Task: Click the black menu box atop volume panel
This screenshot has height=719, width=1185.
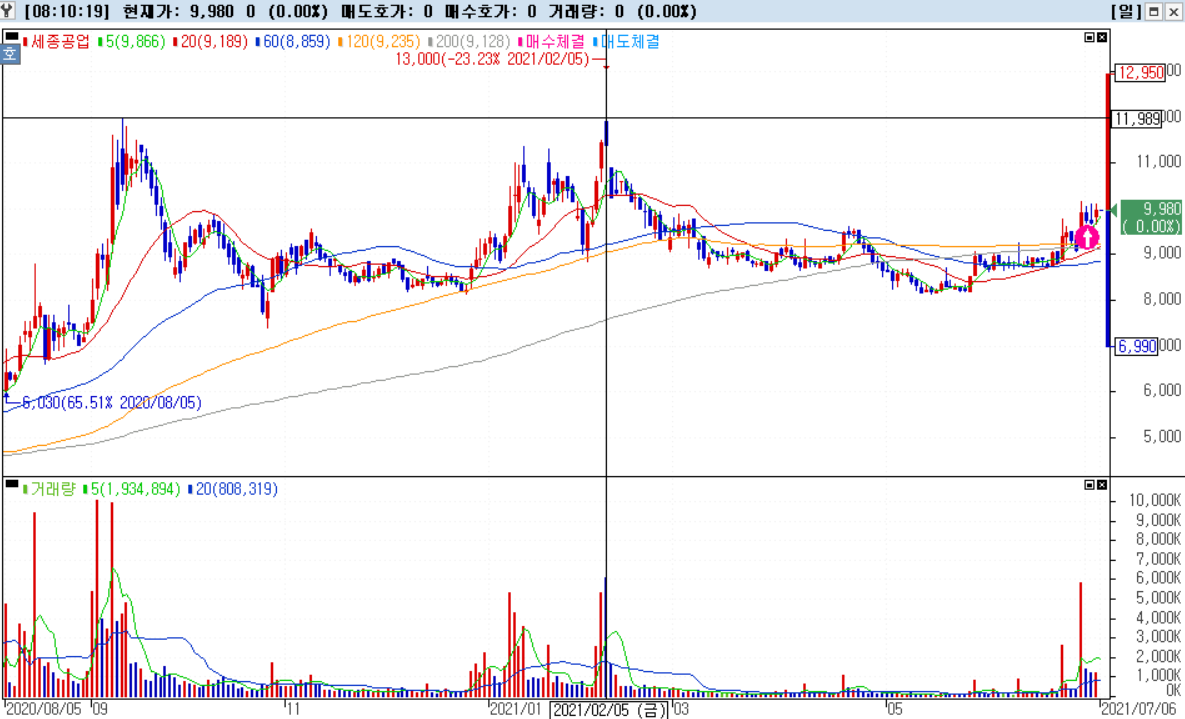Action: point(12,483)
